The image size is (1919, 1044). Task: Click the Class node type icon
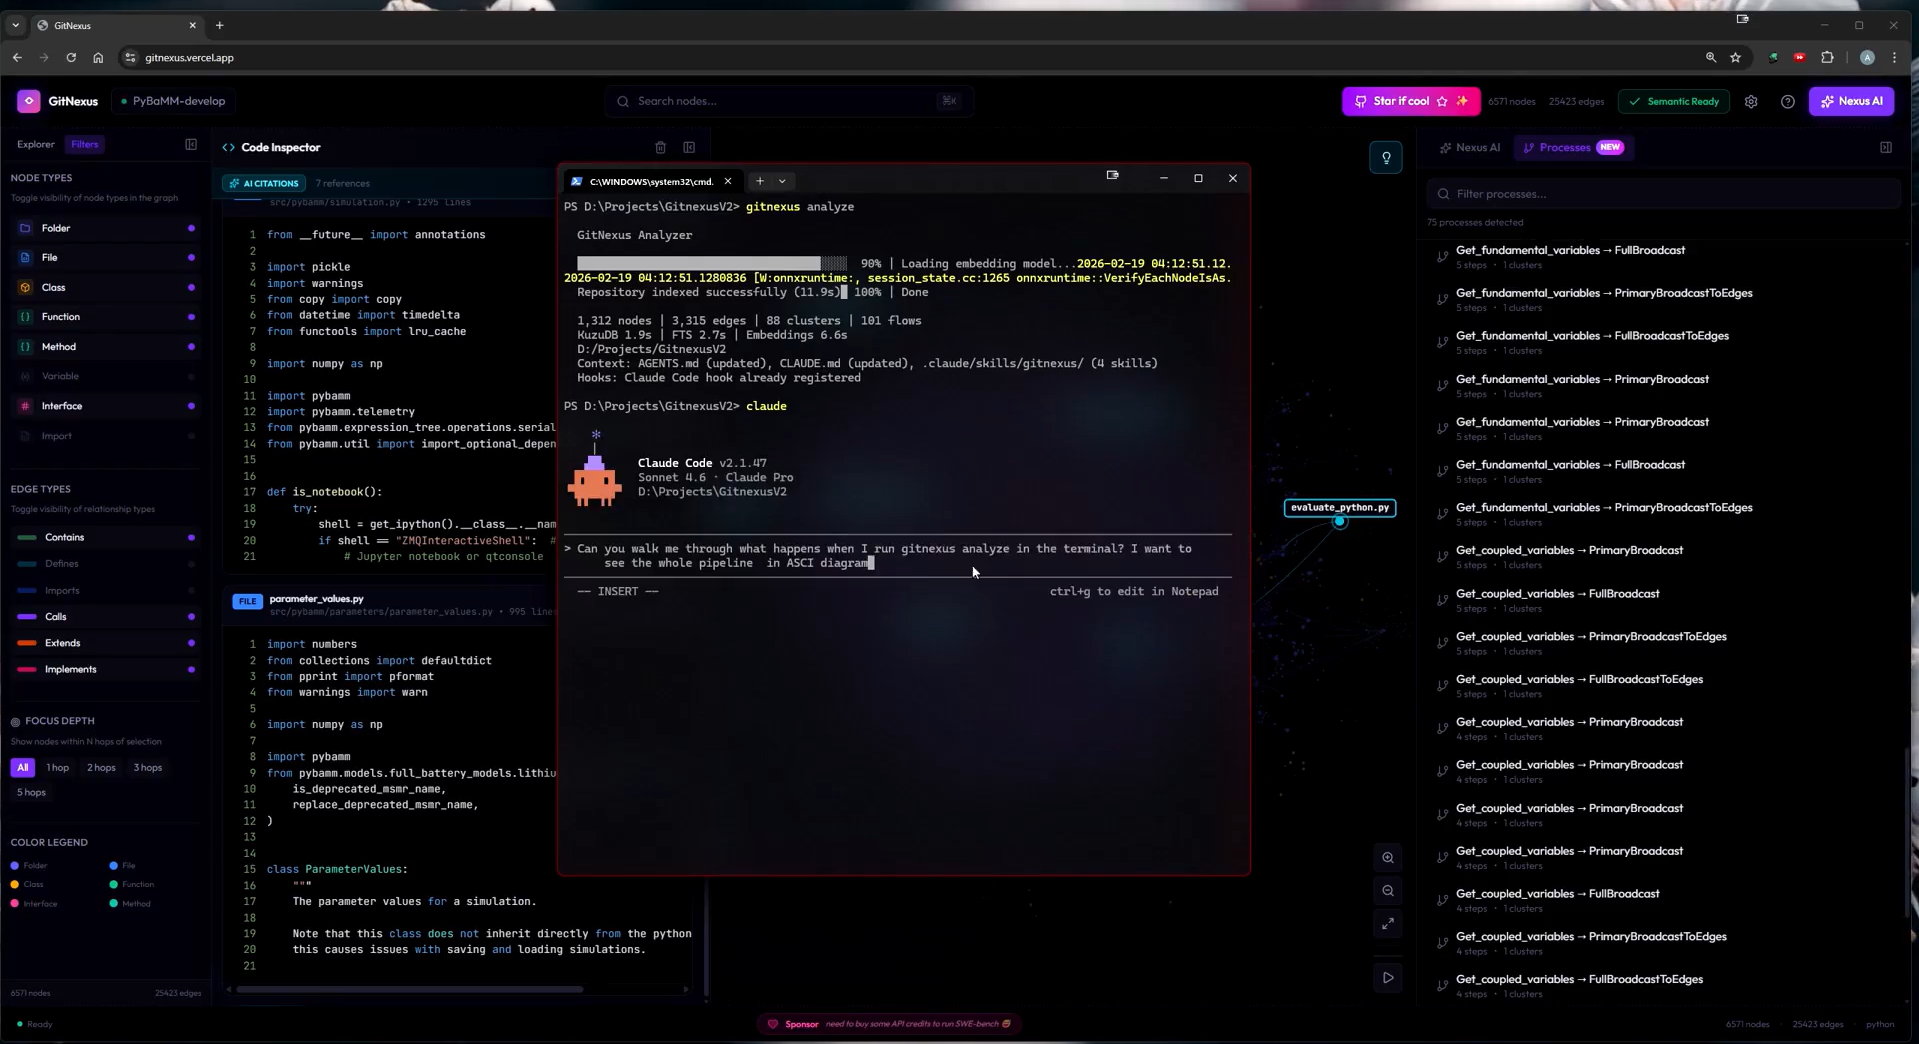click(x=25, y=287)
